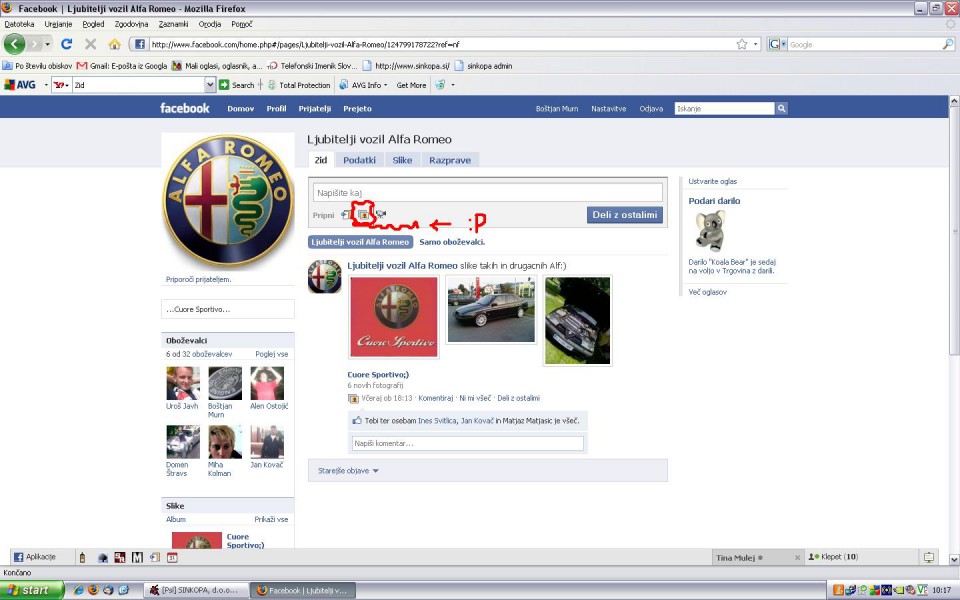Click the Facebook logo in the header
Image resolution: width=960 pixels, height=600 pixels.
[x=185, y=108]
